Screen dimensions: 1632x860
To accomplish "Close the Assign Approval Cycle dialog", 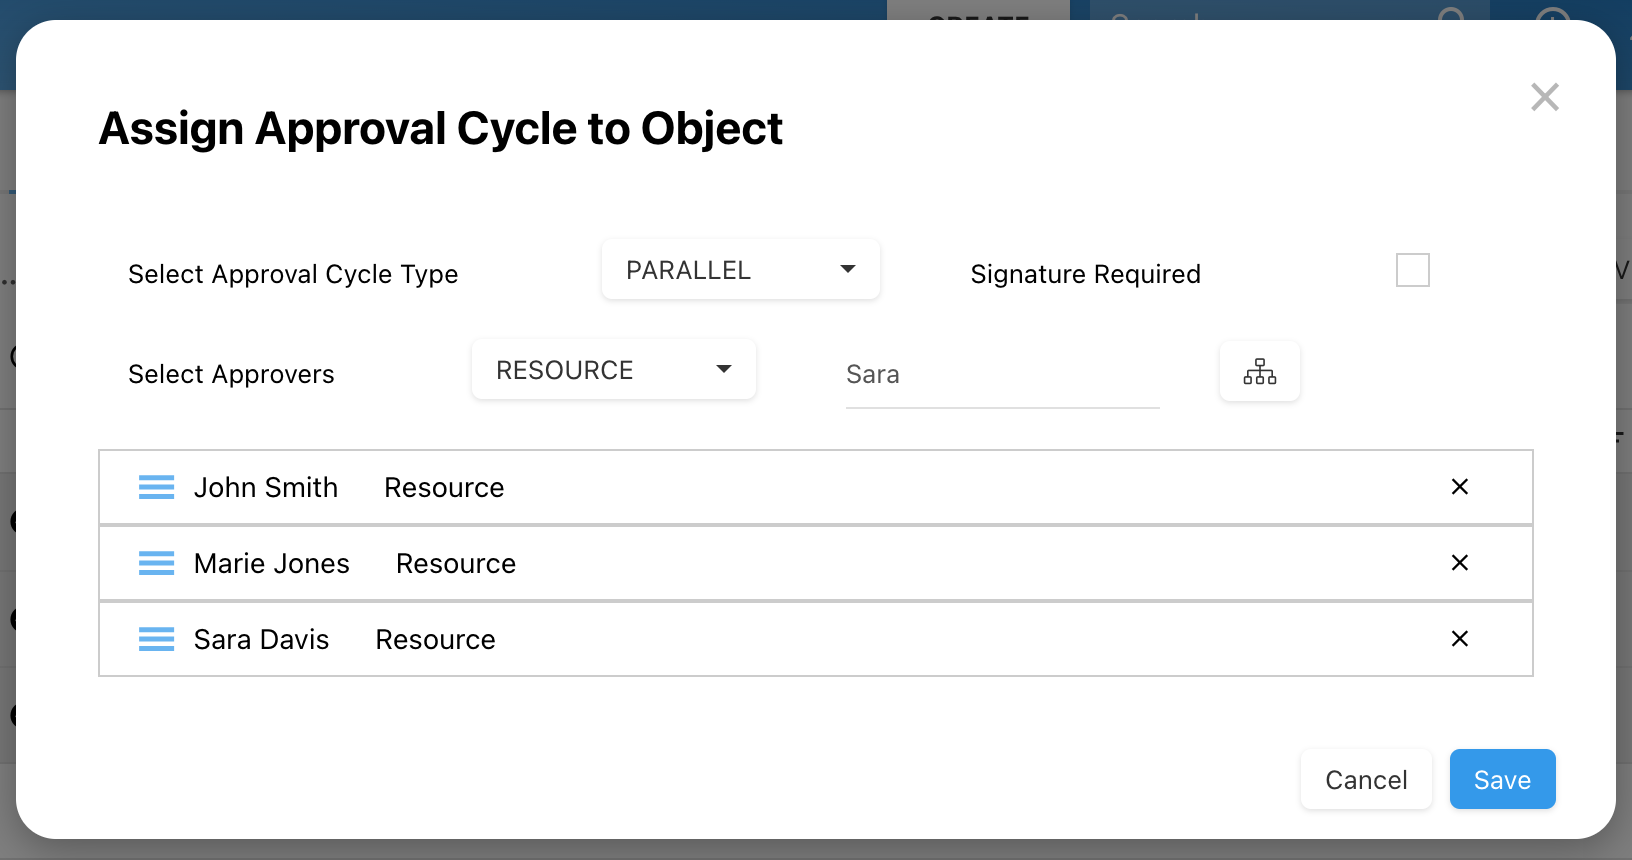I will click(x=1544, y=97).
